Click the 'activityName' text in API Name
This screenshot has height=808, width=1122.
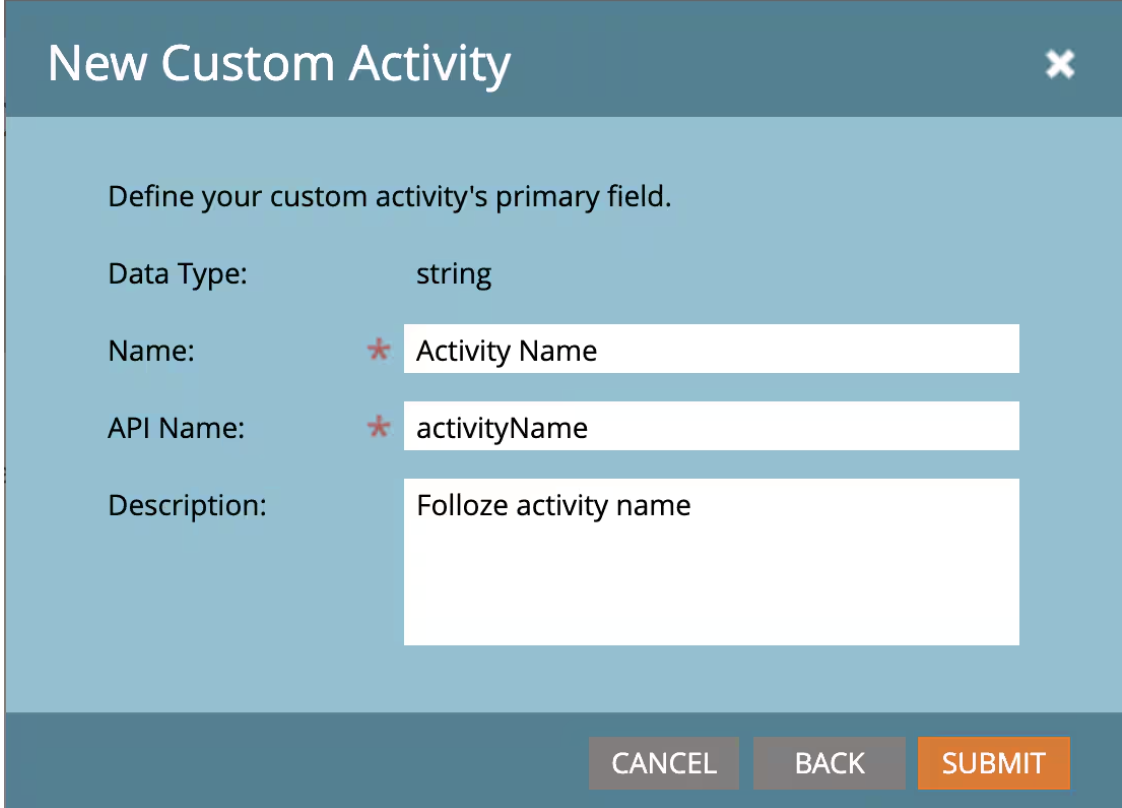point(502,429)
